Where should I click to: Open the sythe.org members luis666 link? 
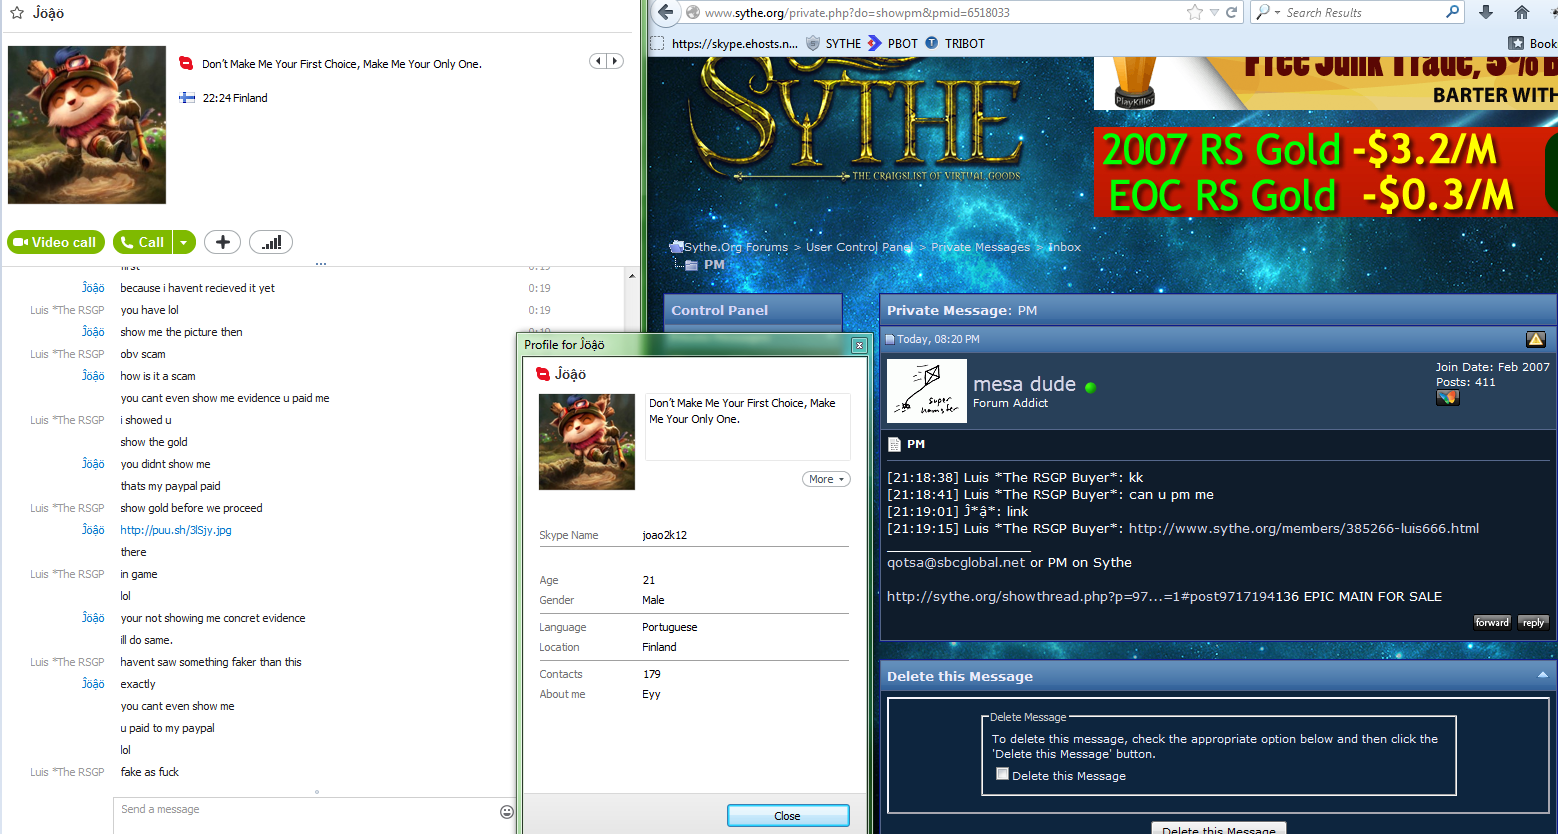coord(1304,528)
